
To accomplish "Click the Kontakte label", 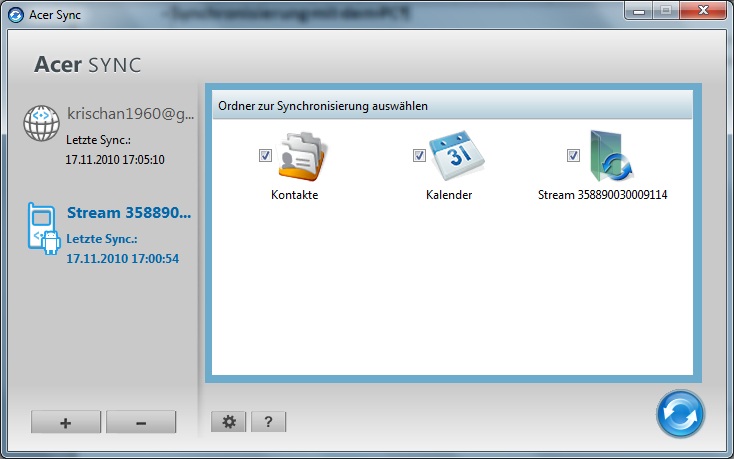I will click(294, 195).
